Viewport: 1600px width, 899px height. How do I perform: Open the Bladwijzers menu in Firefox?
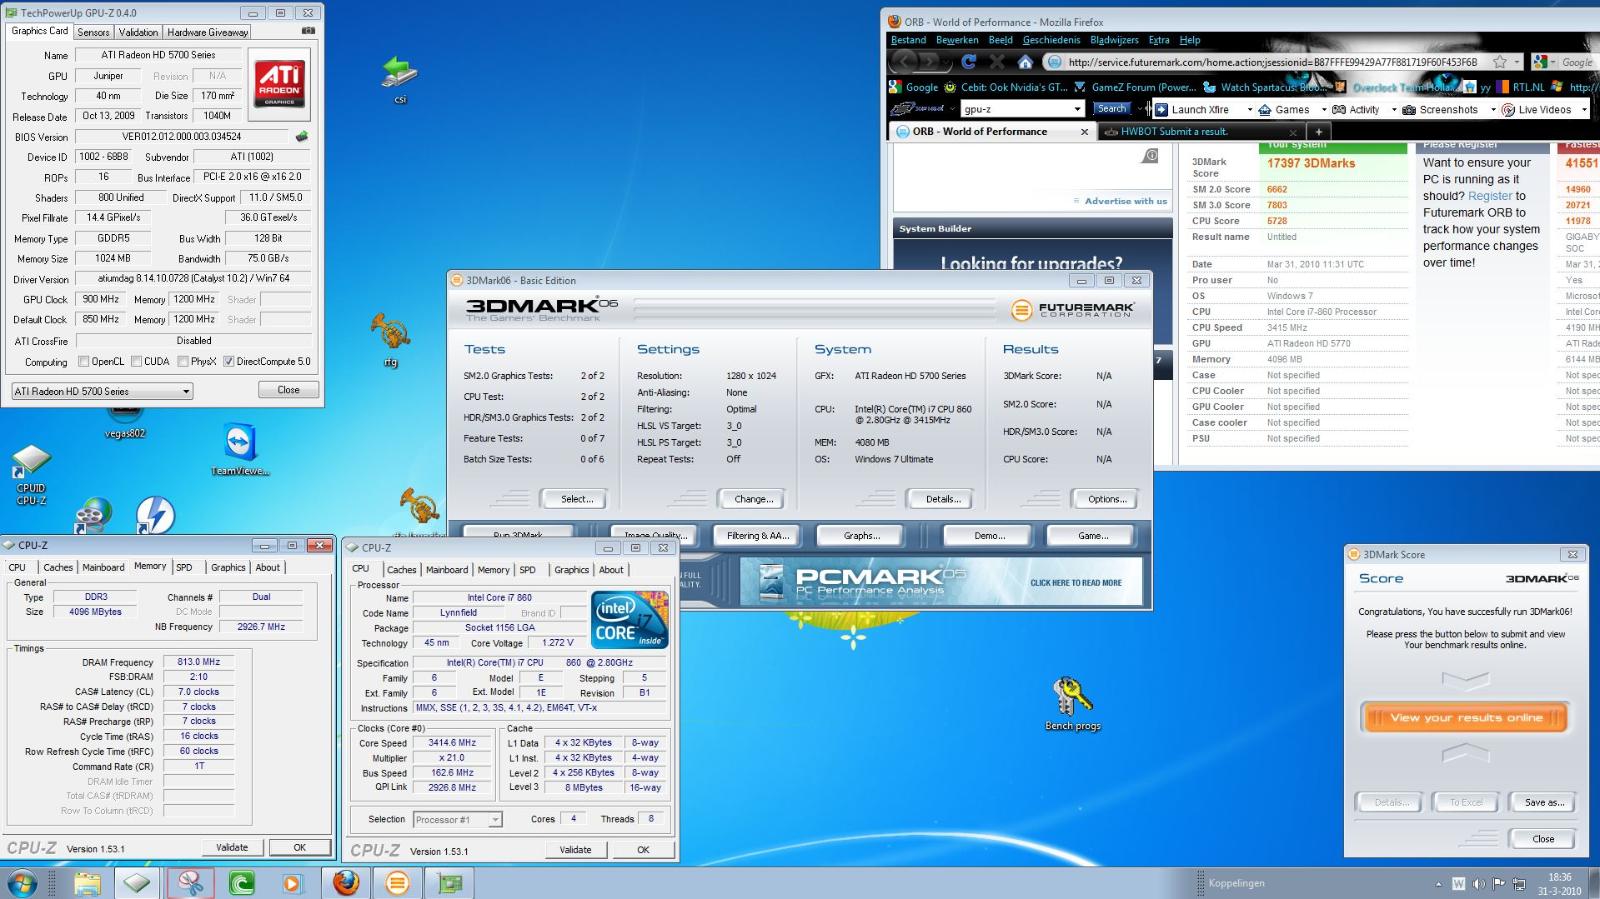click(1114, 40)
